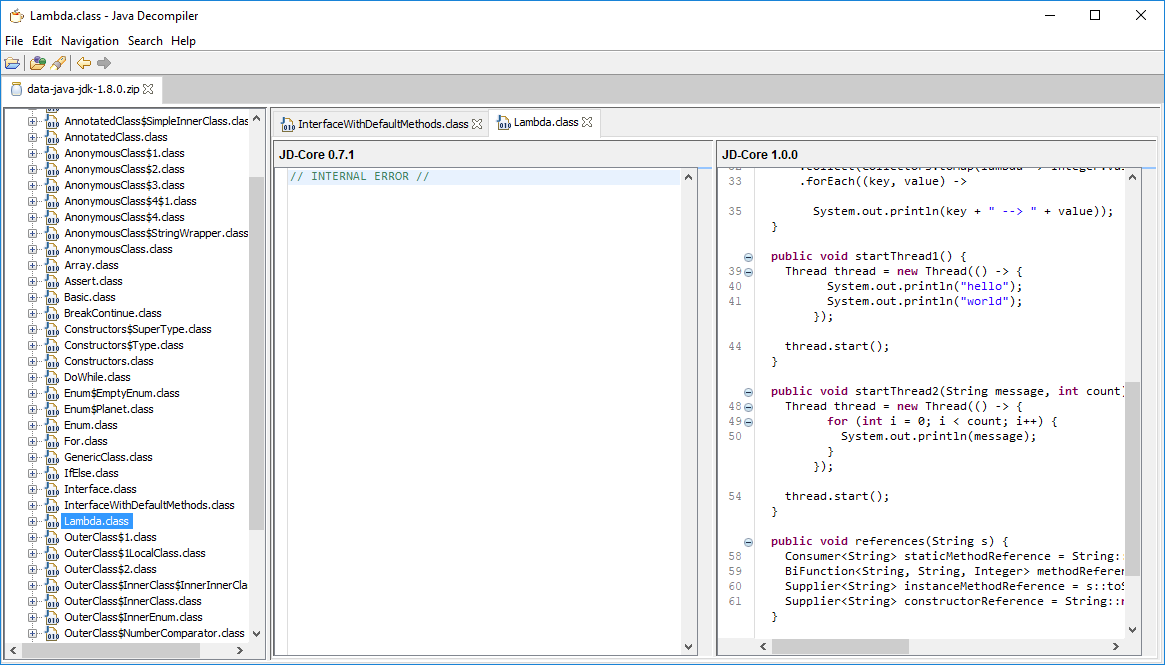Select DoWhile.class in the file tree
The image size is (1165, 665).
(x=97, y=377)
